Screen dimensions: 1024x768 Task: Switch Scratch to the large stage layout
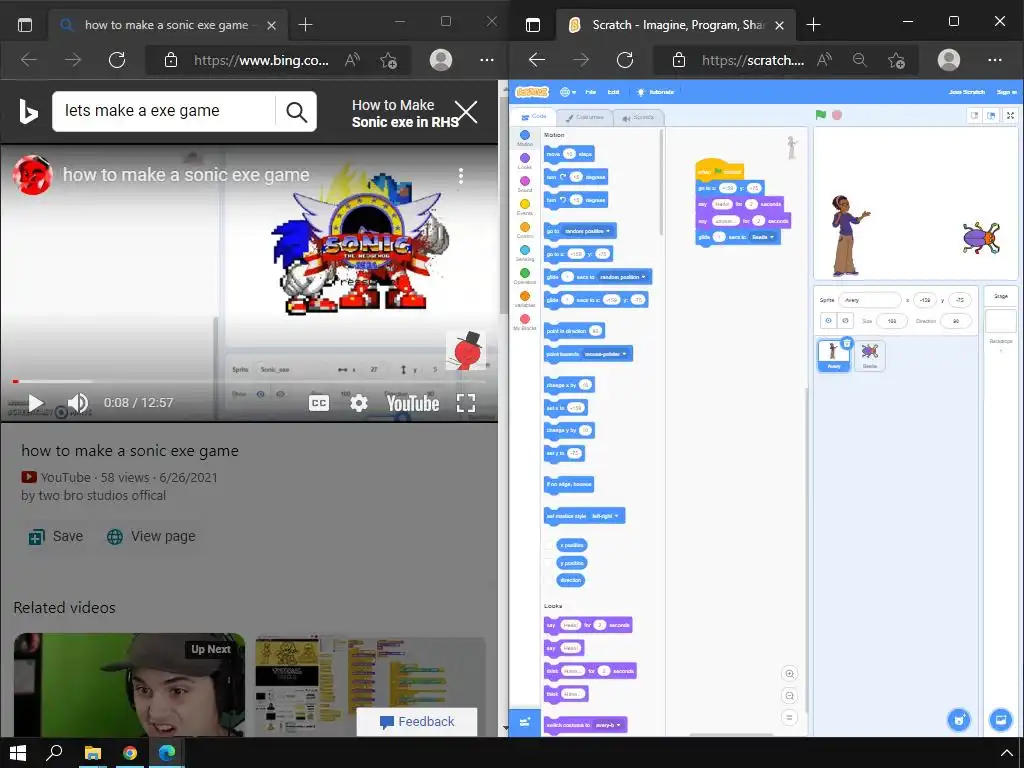pos(991,116)
